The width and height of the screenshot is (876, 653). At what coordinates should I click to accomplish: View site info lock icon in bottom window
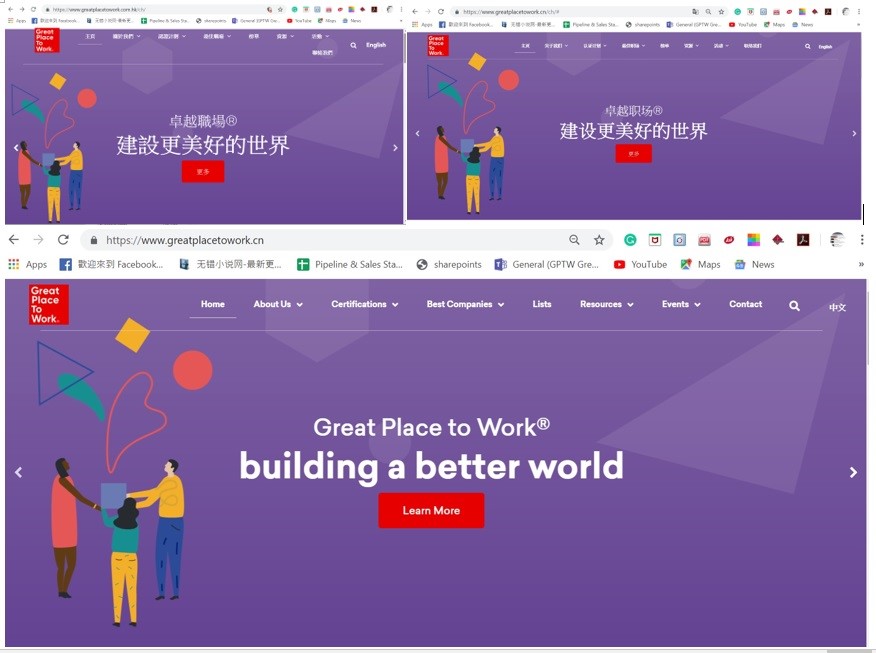(94, 240)
